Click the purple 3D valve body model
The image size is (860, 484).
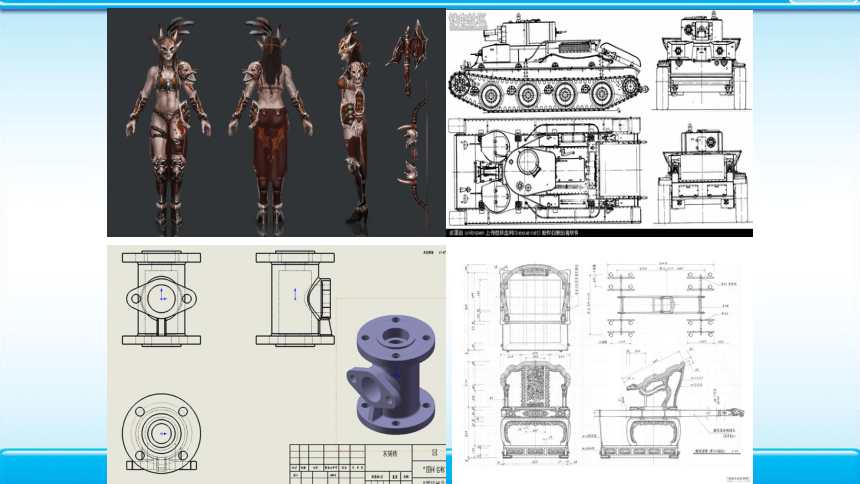pos(392,374)
